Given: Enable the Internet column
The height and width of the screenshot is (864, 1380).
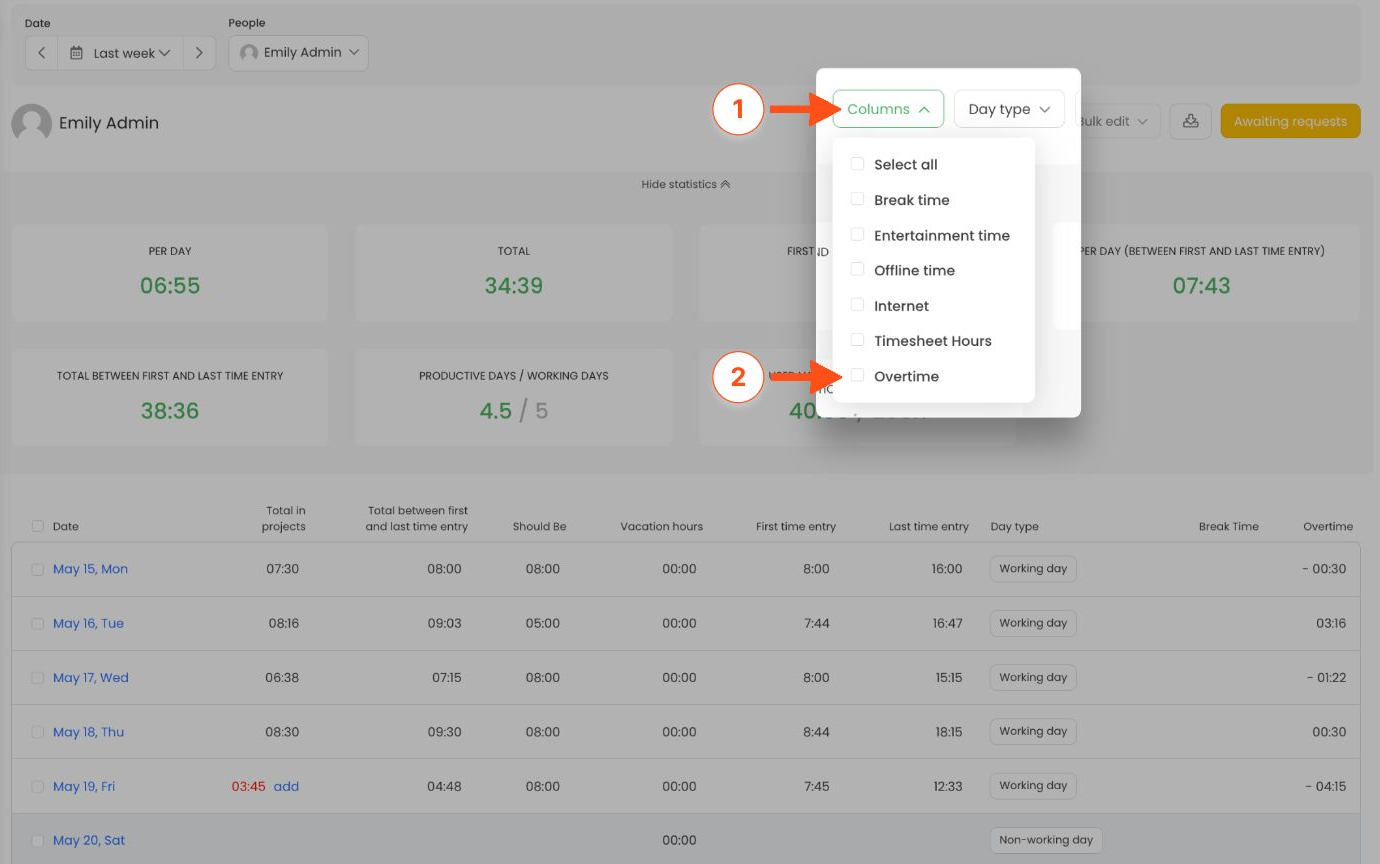Looking at the screenshot, I should pos(857,305).
